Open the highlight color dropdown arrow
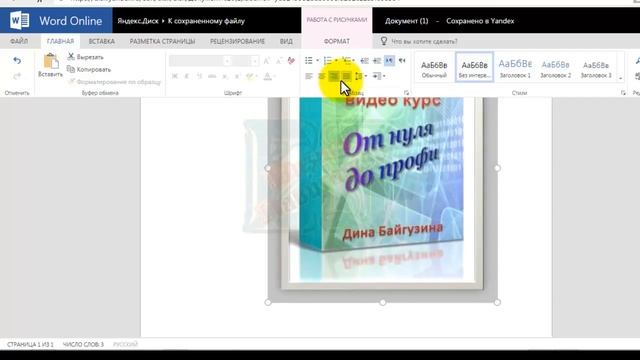The height and width of the screenshot is (360, 640). (x=257, y=76)
